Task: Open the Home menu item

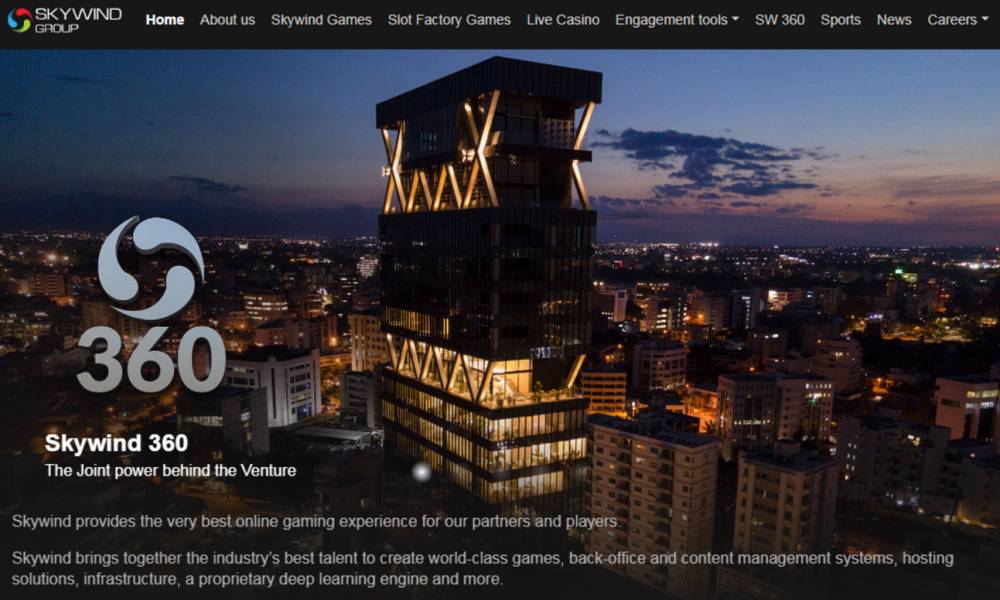Action: point(165,20)
